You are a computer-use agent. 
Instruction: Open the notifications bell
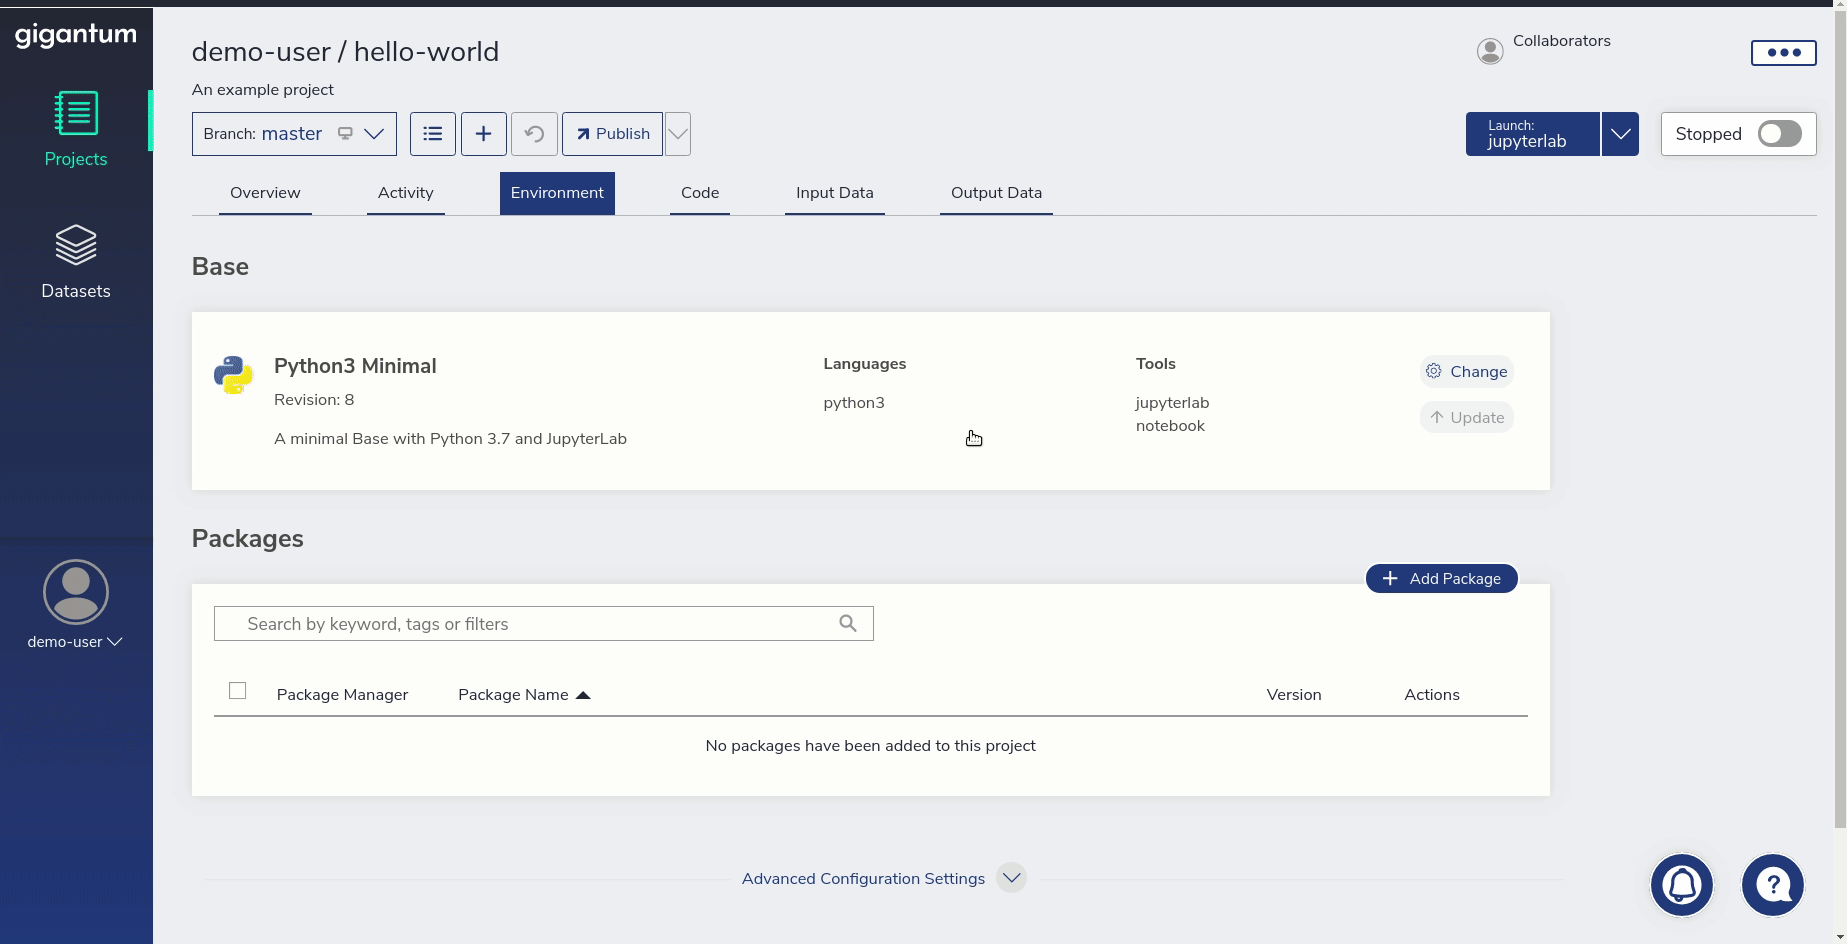1682,885
